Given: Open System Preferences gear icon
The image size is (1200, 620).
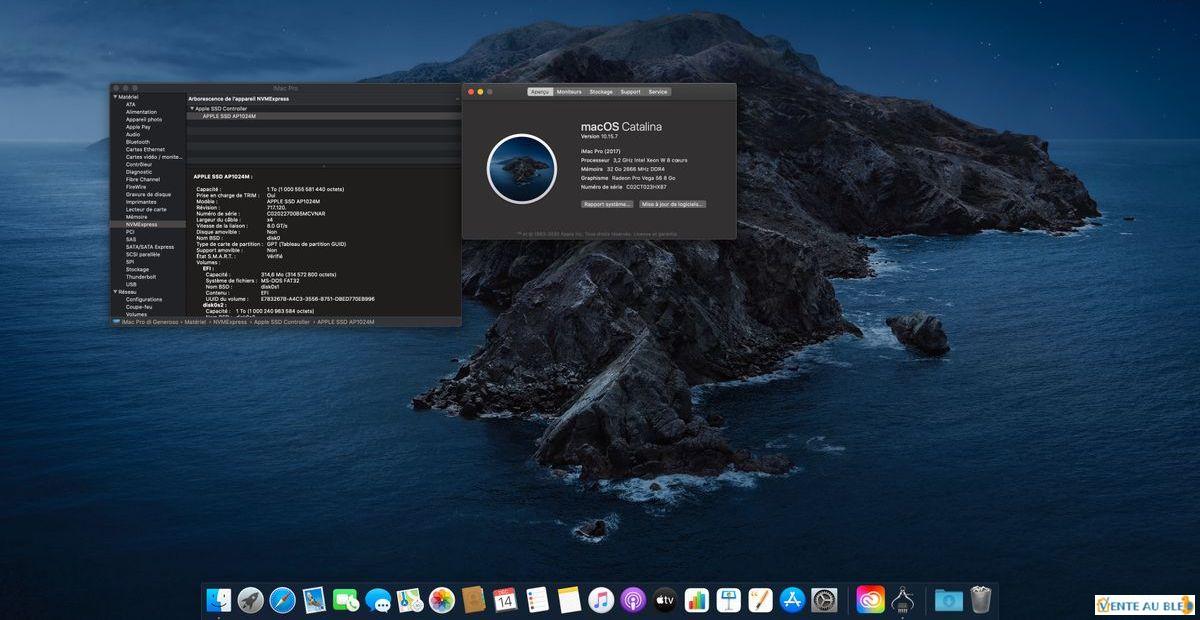Looking at the screenshot, I should (825, 600).
